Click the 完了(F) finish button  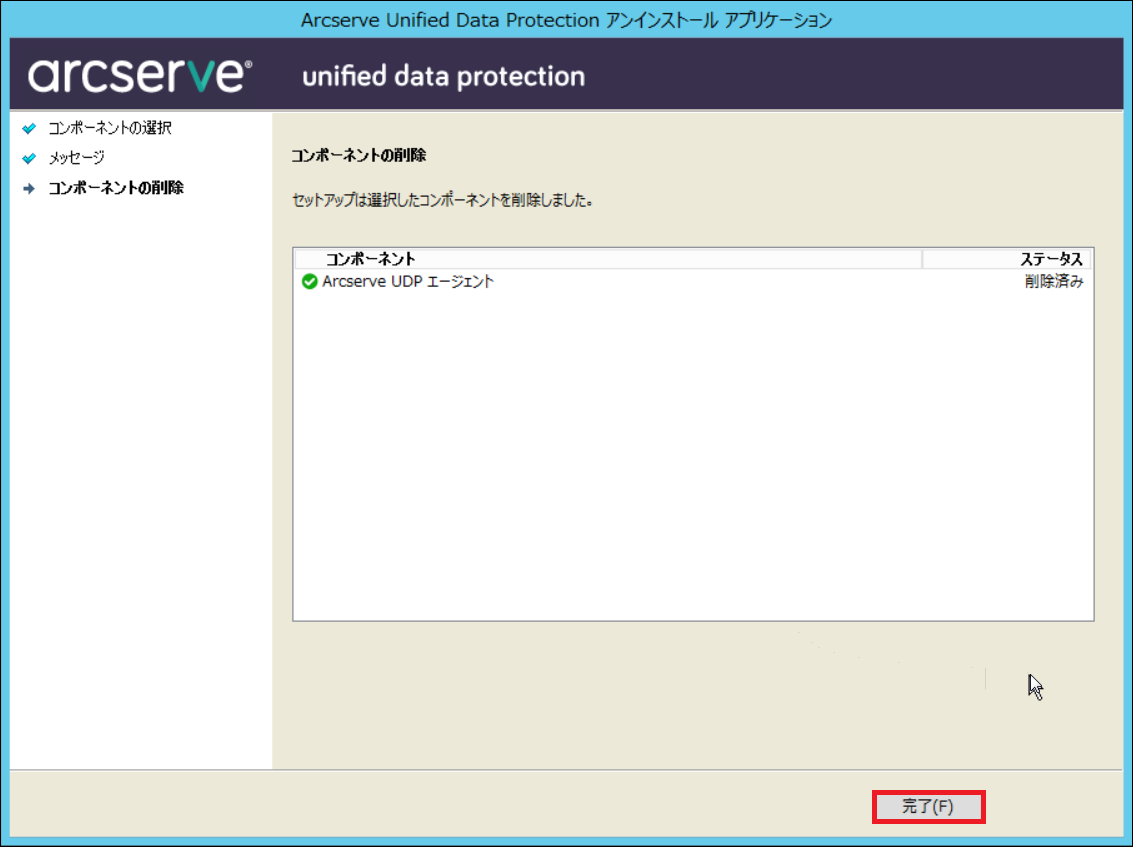pos(929,807)
